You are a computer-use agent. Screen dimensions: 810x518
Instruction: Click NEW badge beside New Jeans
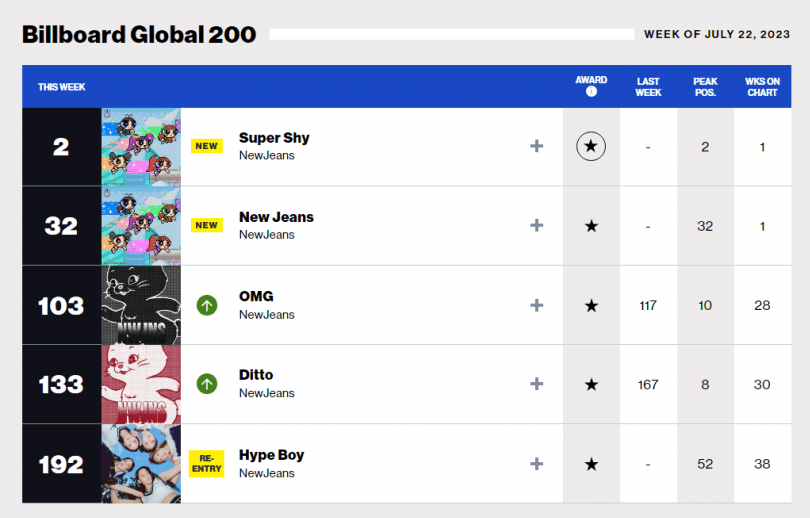(x=207, y=225)
